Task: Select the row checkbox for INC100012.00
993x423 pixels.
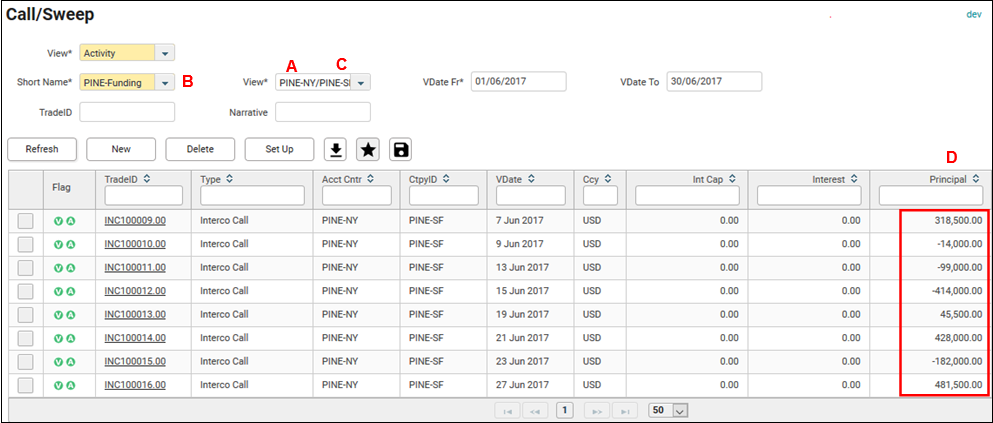Action: [26, 291]
